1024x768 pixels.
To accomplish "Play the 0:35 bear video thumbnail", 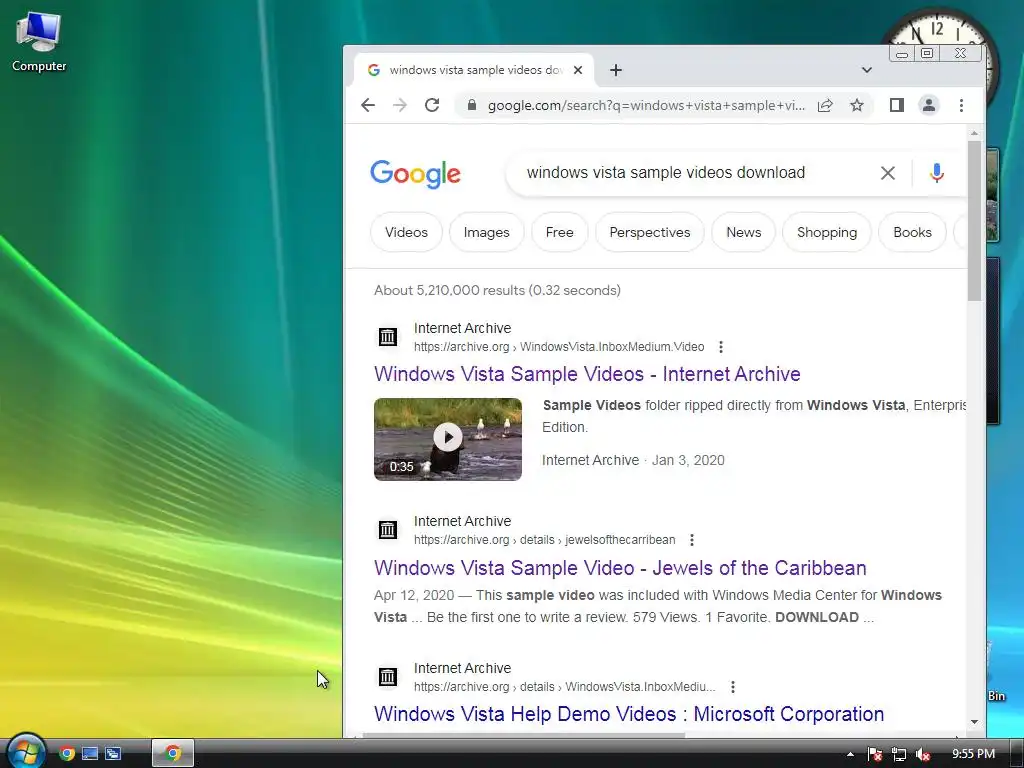I will (x=448, y=440).
